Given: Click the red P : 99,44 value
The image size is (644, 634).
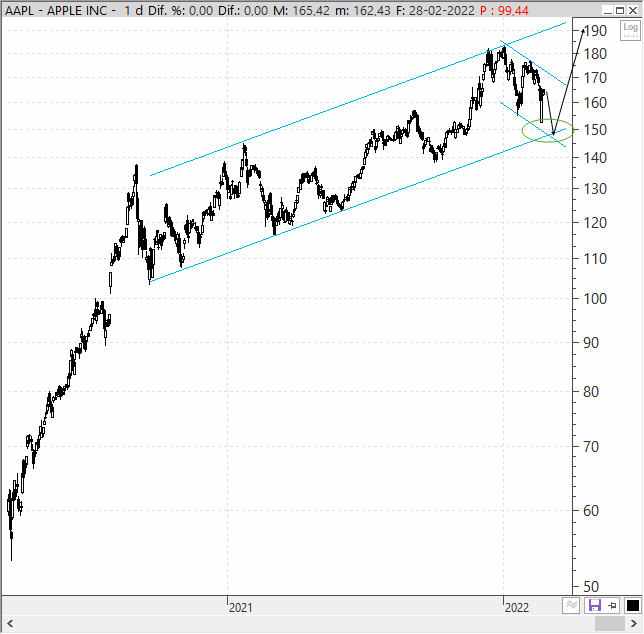Looking at the screenshot, I should (504, 10).
